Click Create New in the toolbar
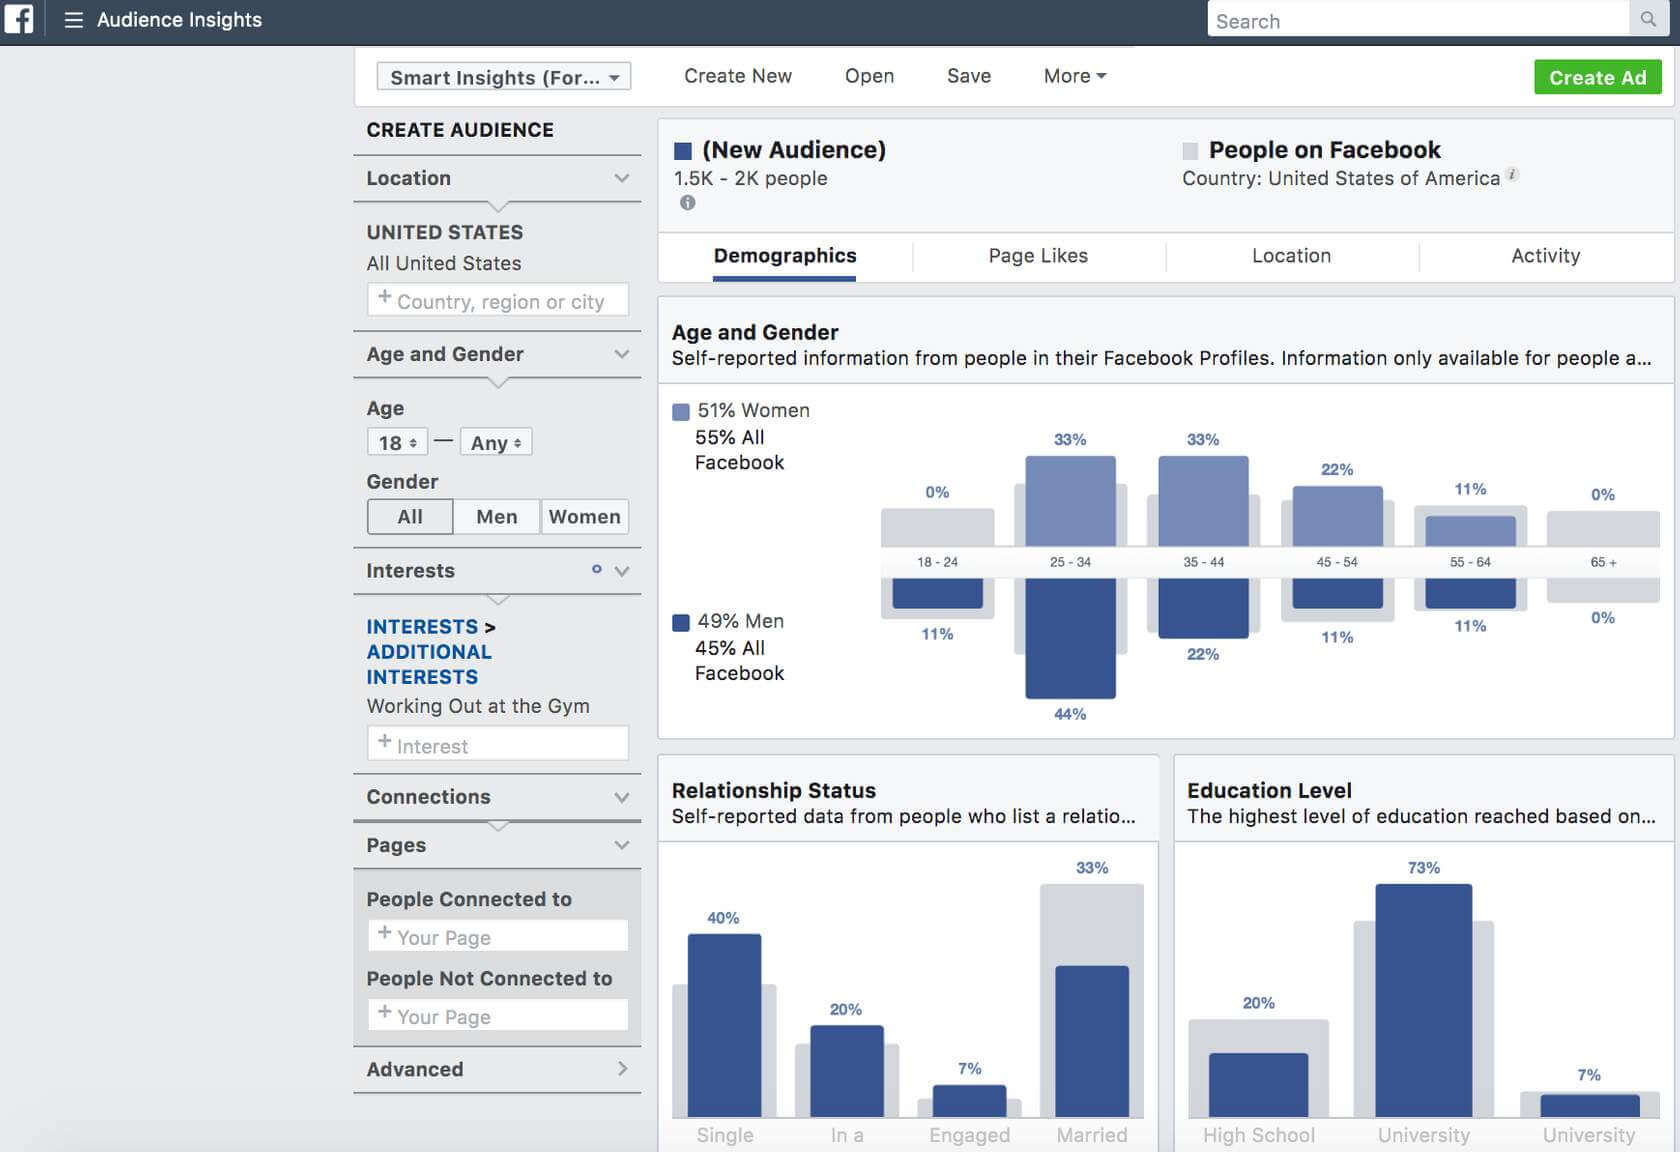This screenshot has height=1152, width=1680. click(x=738, y=76)
